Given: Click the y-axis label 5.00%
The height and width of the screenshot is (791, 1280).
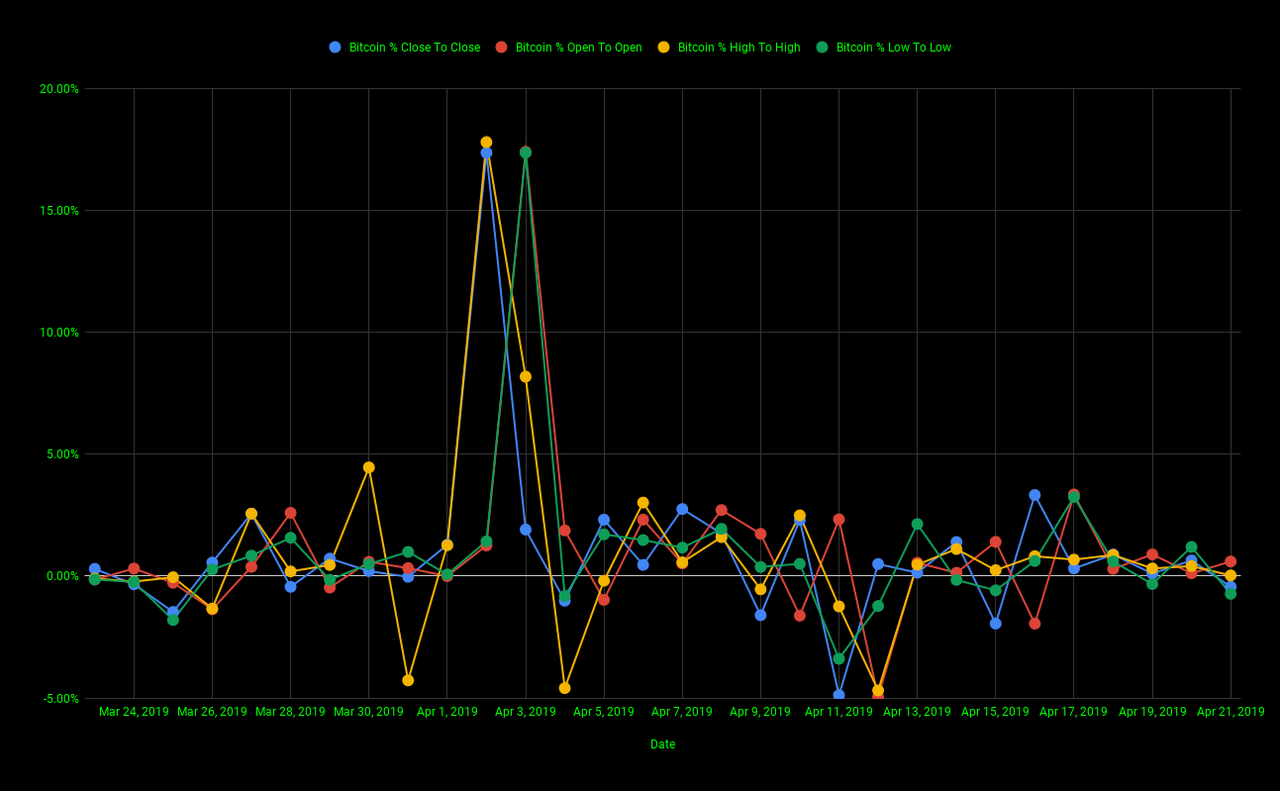Looking at the screenshot, I should pyautogui.click(x=62, y=454).
